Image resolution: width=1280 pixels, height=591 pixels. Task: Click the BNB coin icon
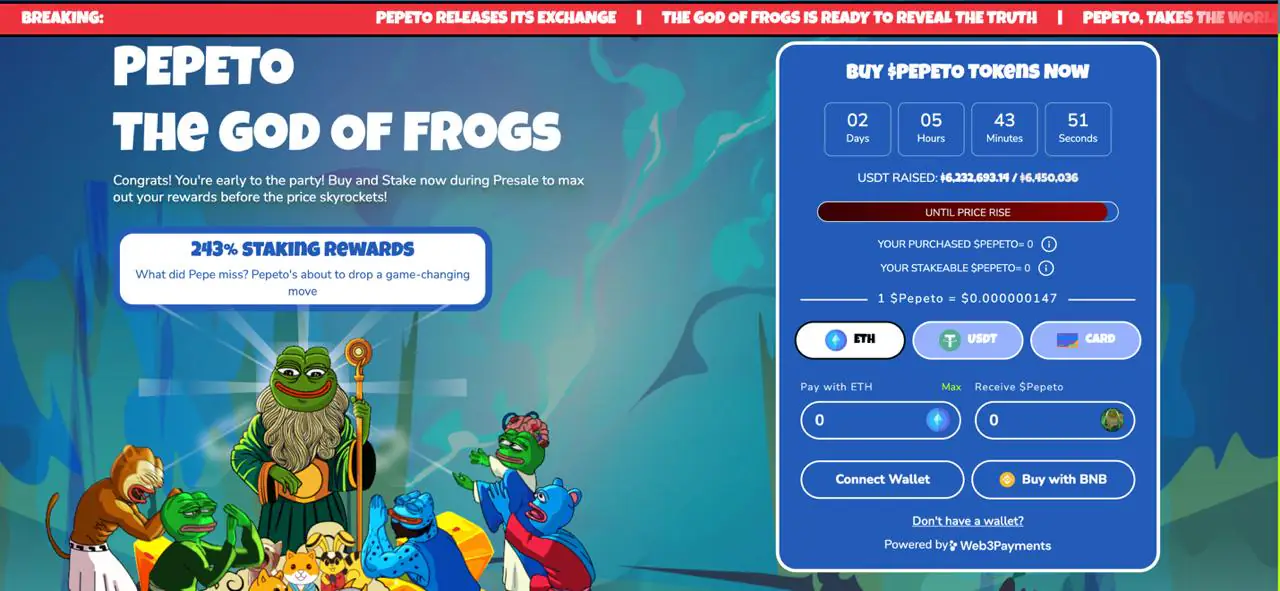(1007, 480)
